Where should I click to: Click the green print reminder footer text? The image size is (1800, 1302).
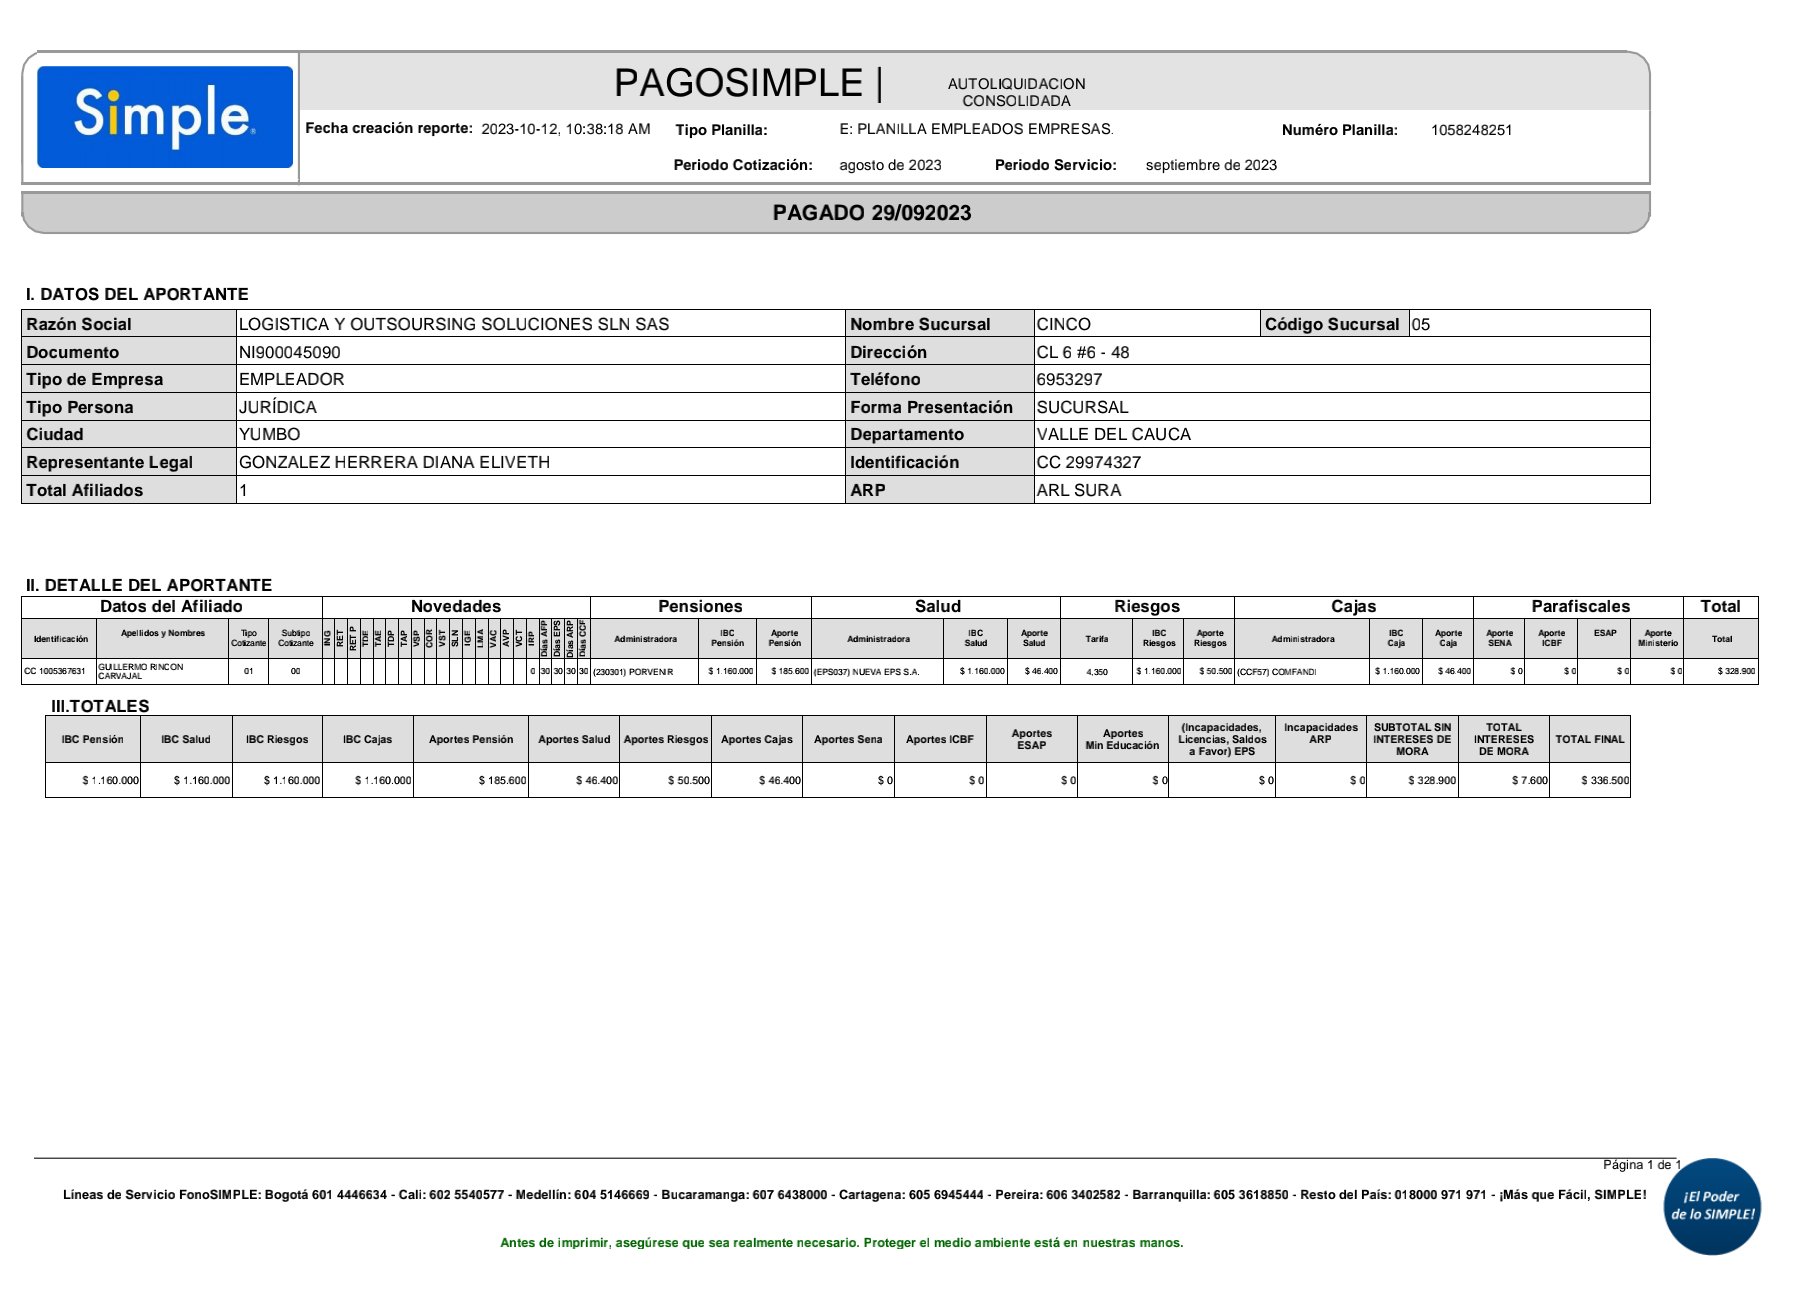point(841,1243)
